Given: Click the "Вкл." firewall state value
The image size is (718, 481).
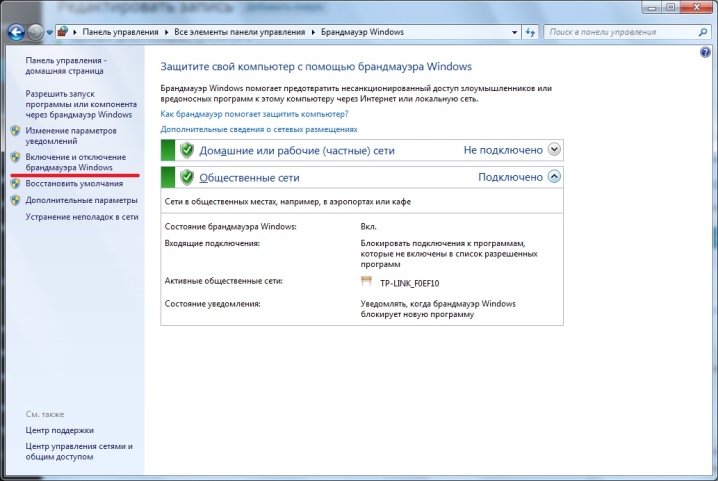Looking at the screenshot, I should [x=368, y=226].
